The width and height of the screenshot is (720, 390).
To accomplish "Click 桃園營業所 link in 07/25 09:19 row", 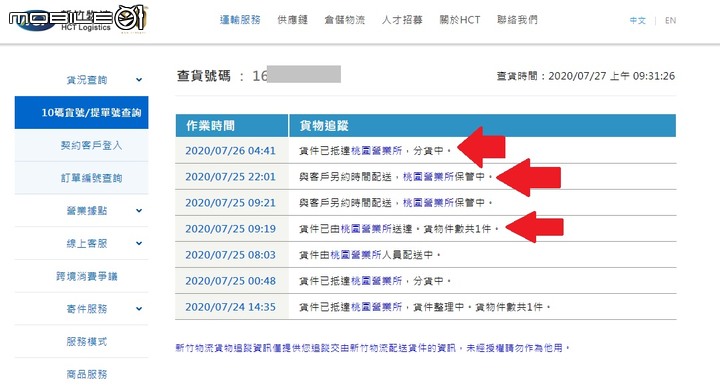I will click(x=366, y=229).
